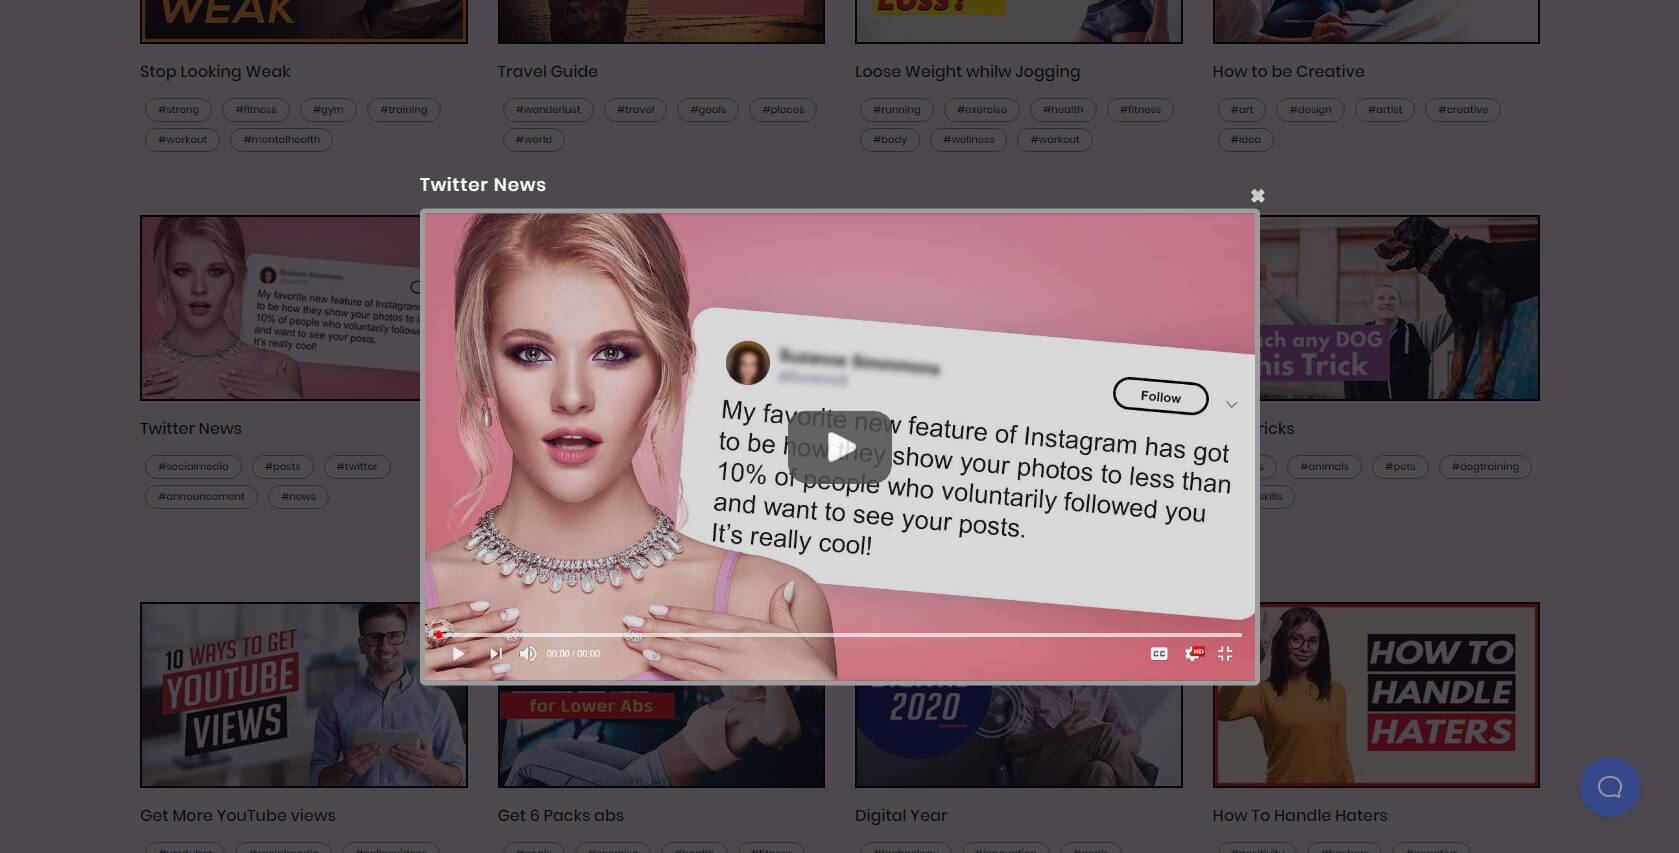This screenshot has width=1679, height=853.
Task: Click the Travel Guide title
Action: coord(547,72)
